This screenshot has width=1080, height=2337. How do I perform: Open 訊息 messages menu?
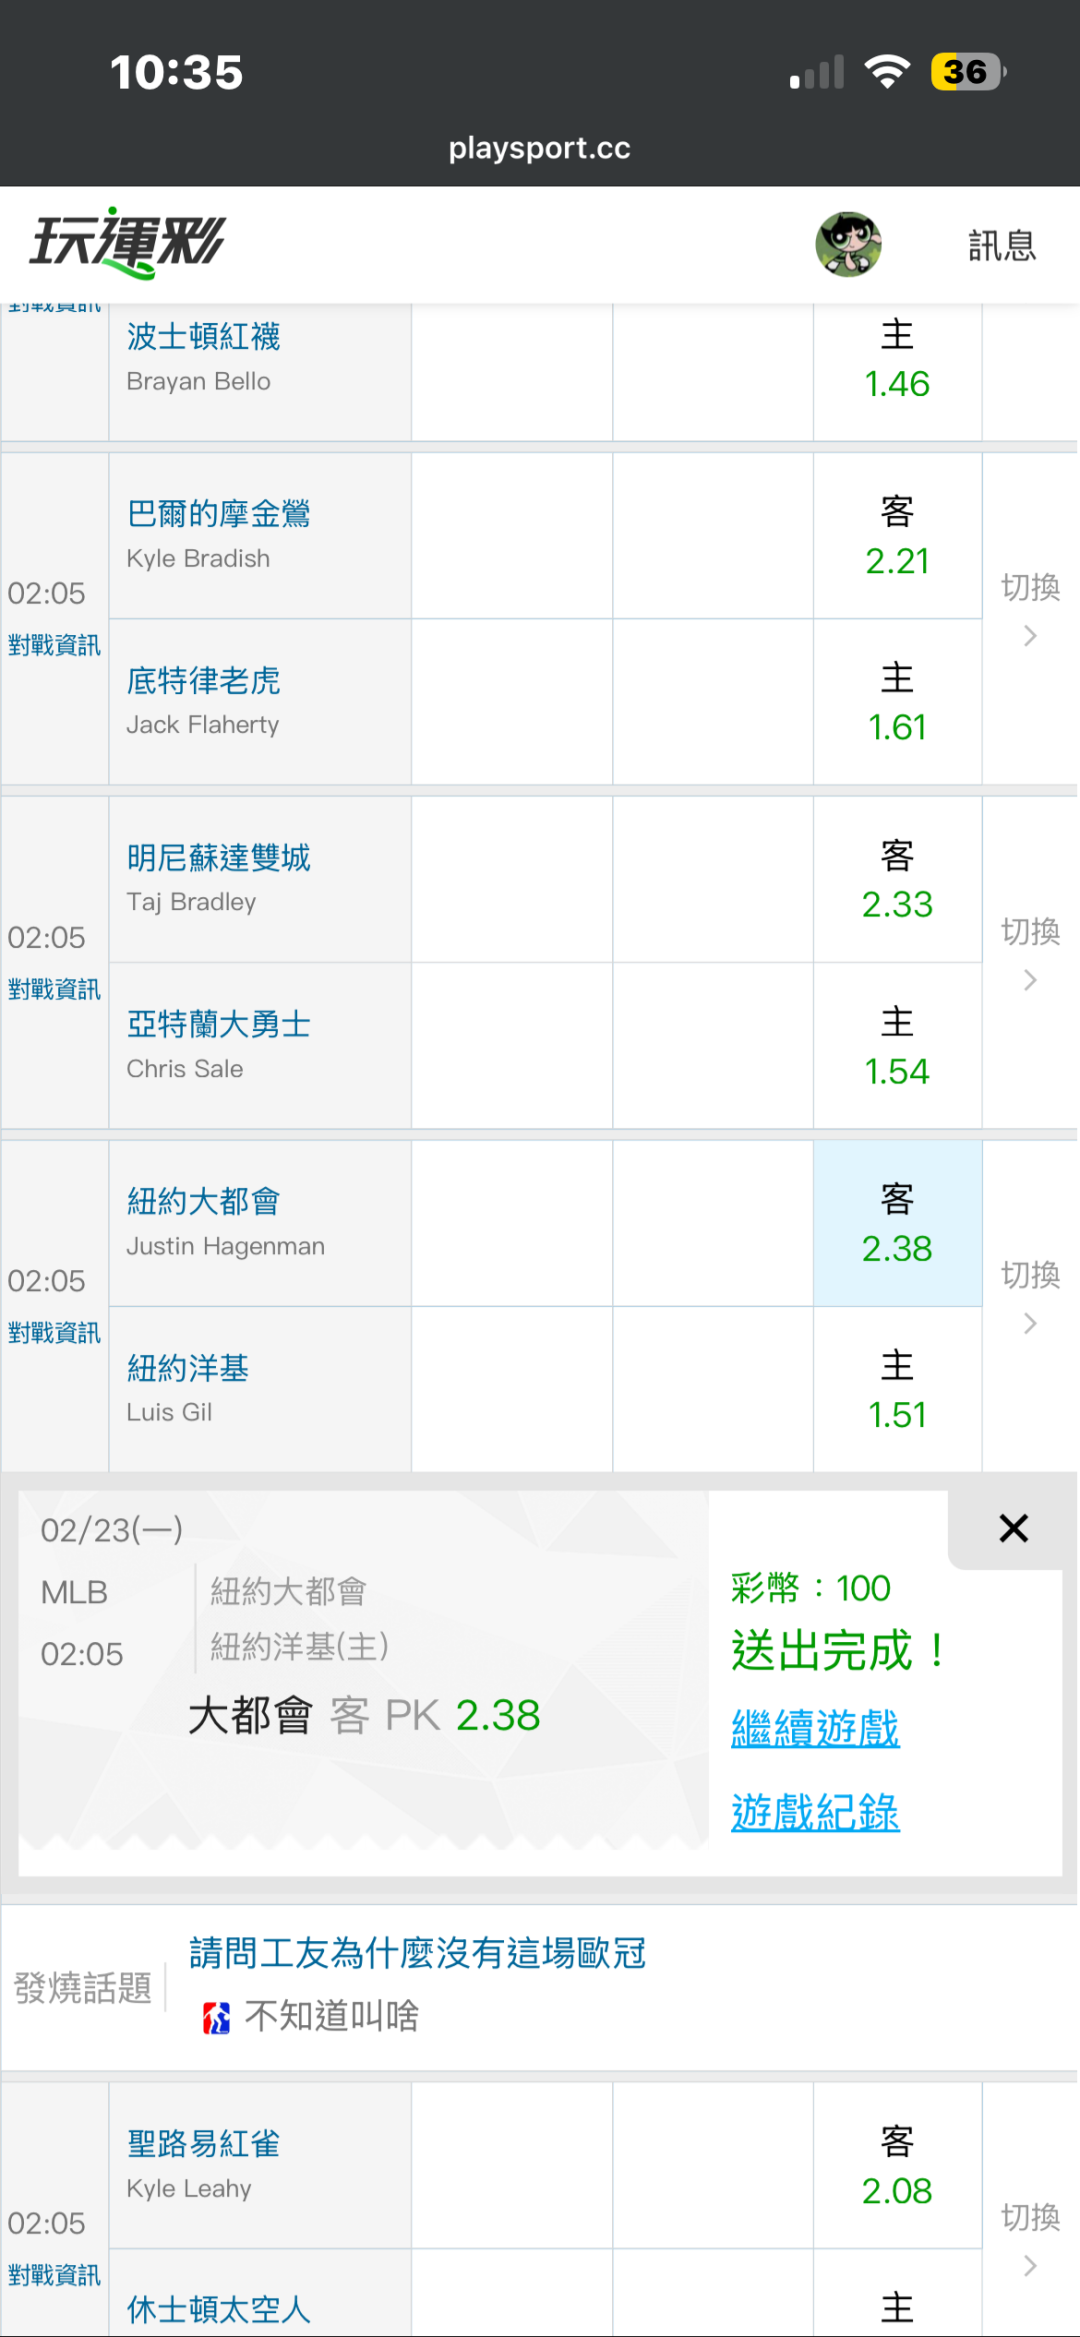[1001, 245]
